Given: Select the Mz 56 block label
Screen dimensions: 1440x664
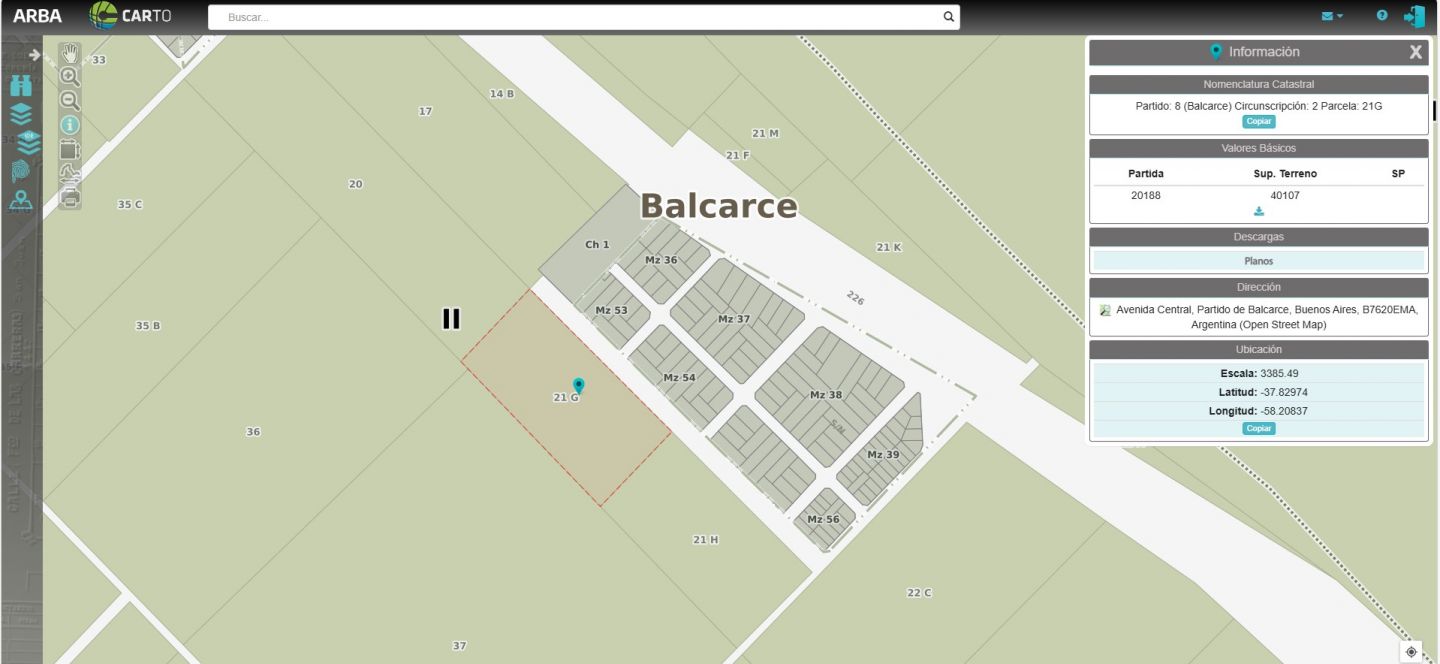Looking at the screenshot, I should click(824, 520).
